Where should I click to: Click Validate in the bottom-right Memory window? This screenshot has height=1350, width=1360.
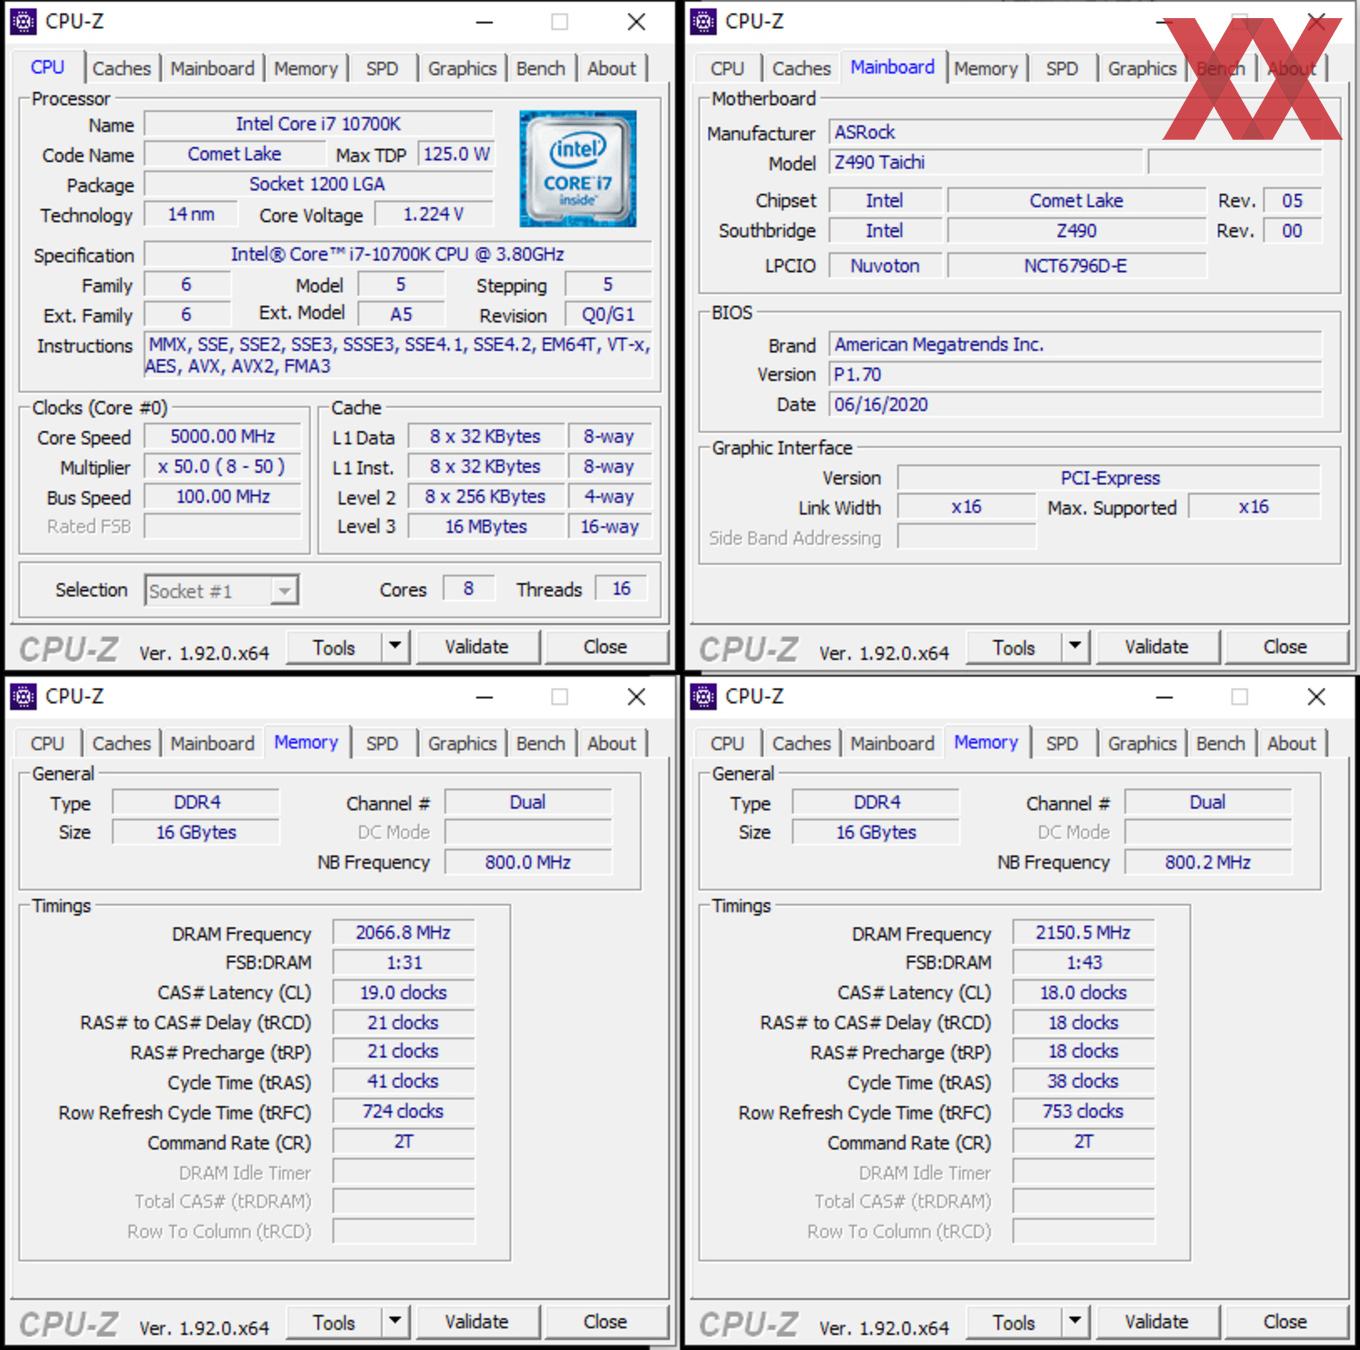point(1157,1322)
